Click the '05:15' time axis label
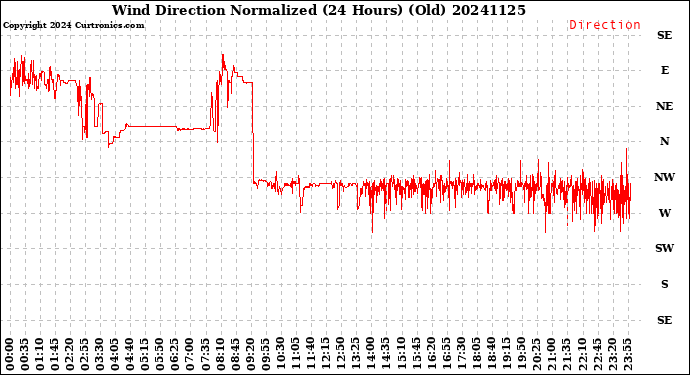The image size is (690, 375). (145, 354)
